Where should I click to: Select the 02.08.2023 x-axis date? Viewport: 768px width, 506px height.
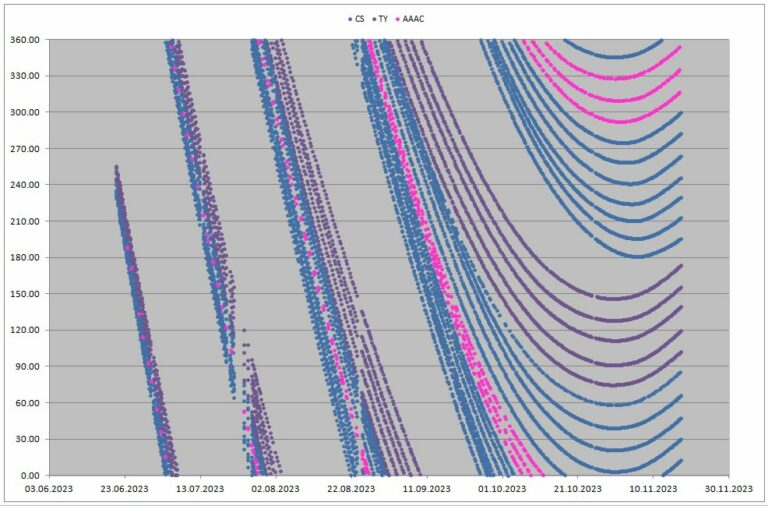(276, 489)
